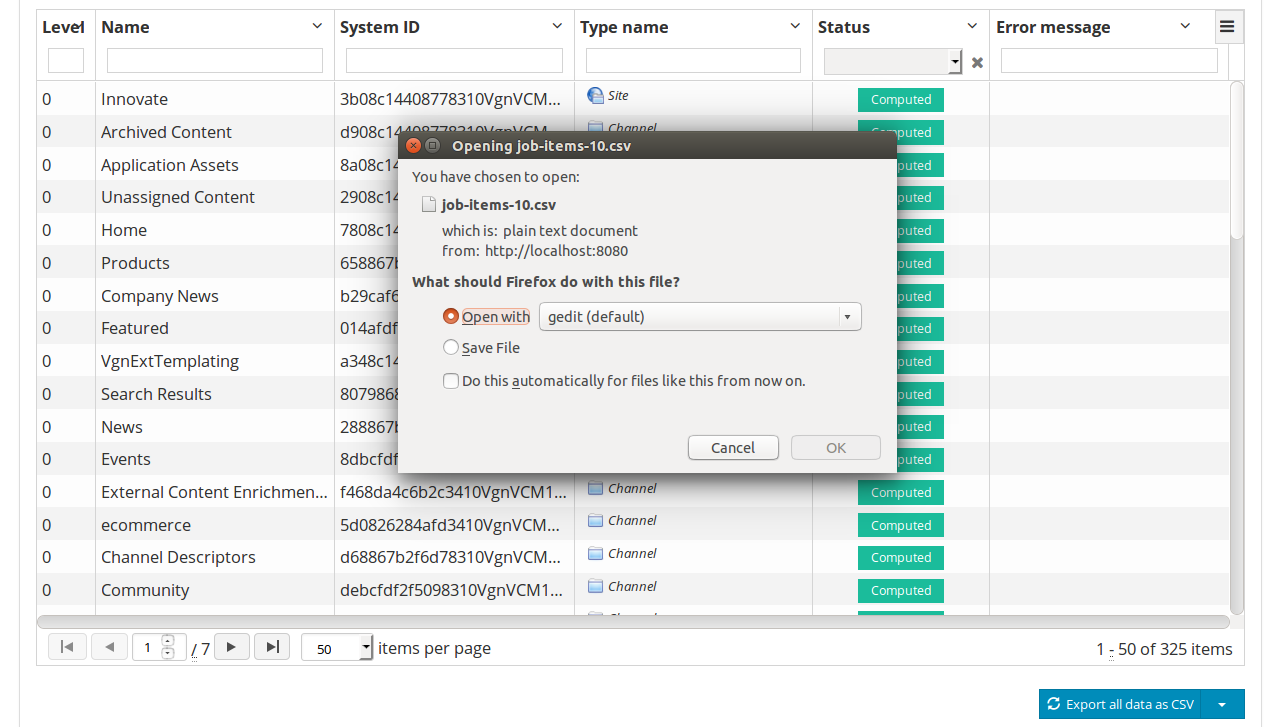Viewport: 1278px width, 727px height.
Task: Click into the Error message filter field
Action: point(1109,61)
